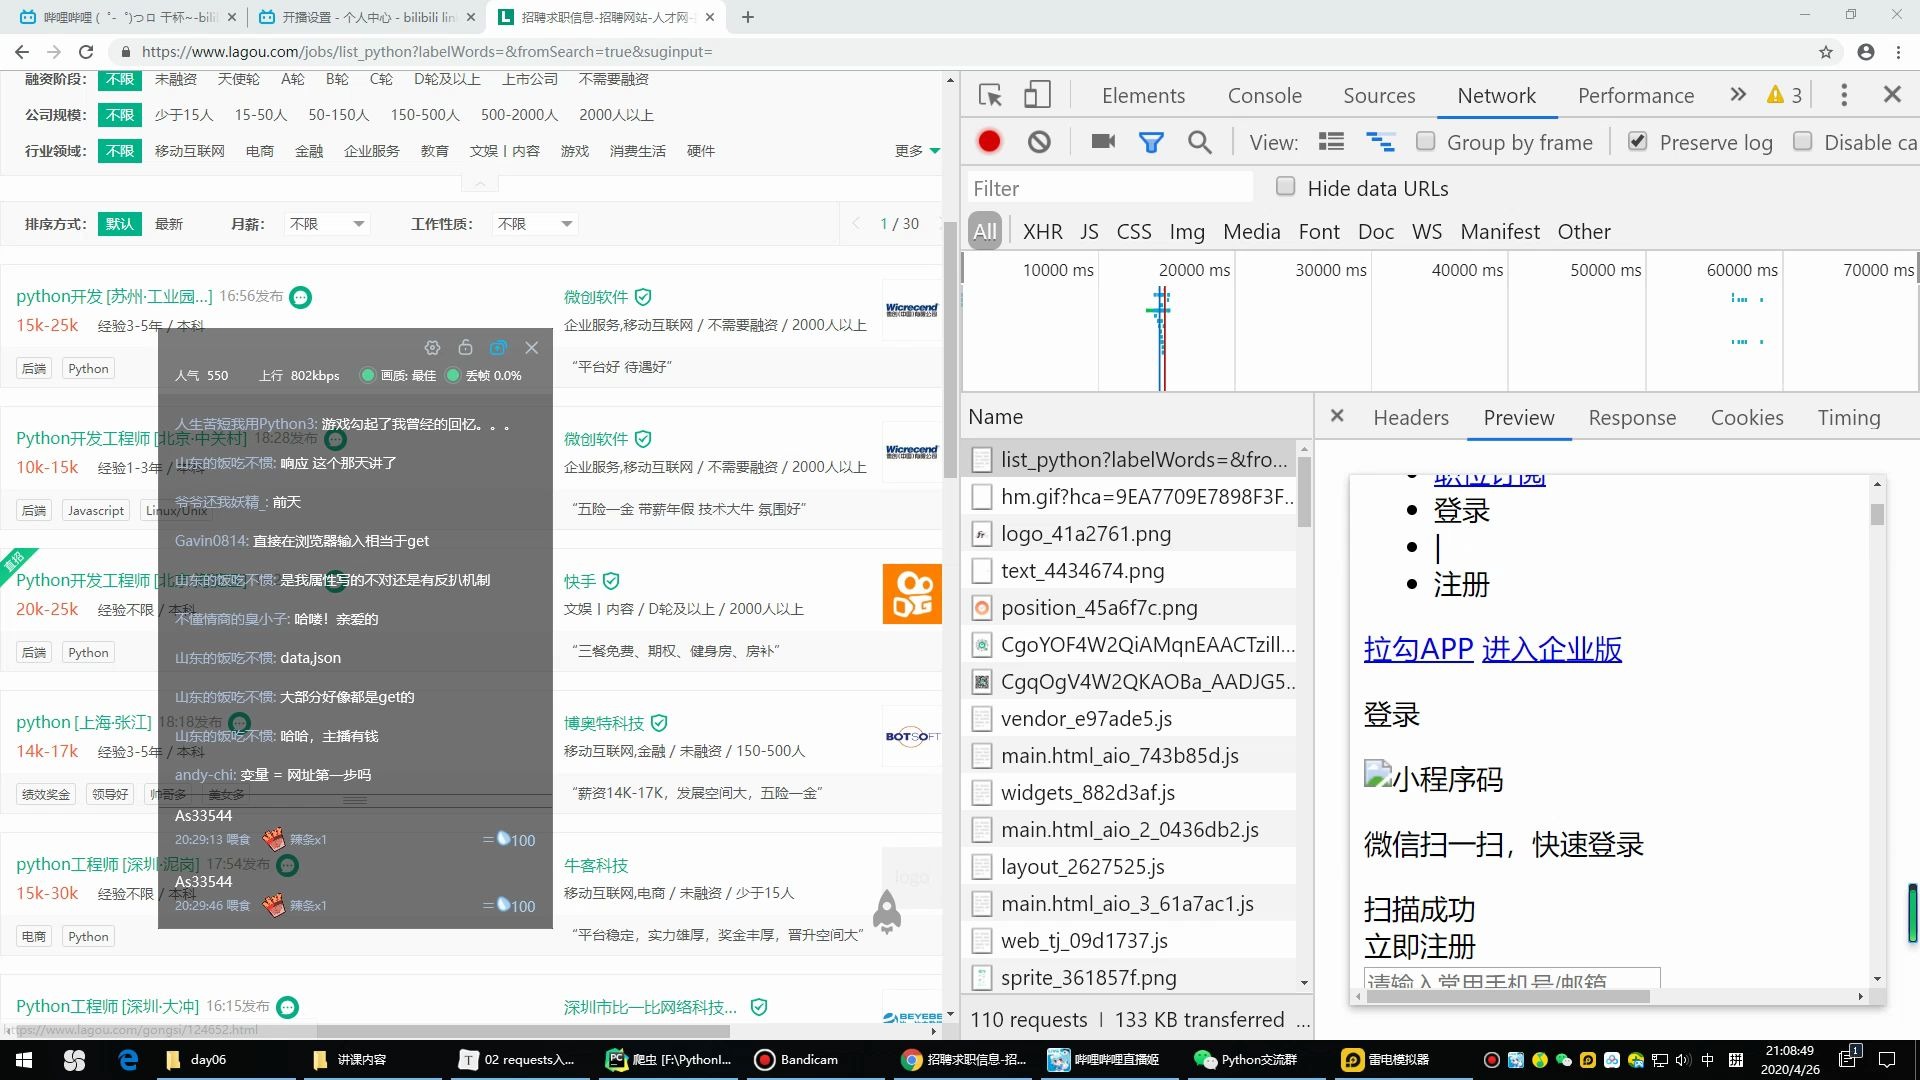The width and height of the screenshot is (1920, 1080).
Task: Click the 20000 ms mark on the network timeline
Action: coord(1196,269)
